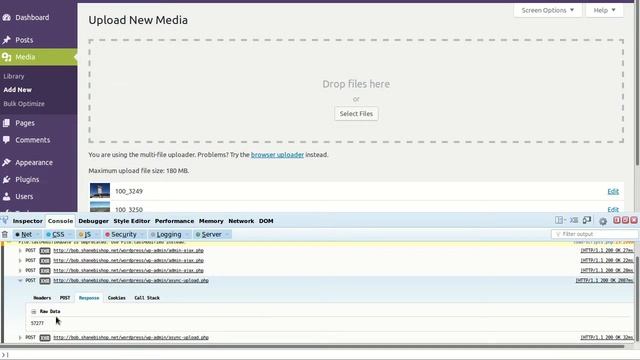Viewport: 640px width, 360px height.
Task: Click Edit link for 100_3249
Action: point(613,191)
